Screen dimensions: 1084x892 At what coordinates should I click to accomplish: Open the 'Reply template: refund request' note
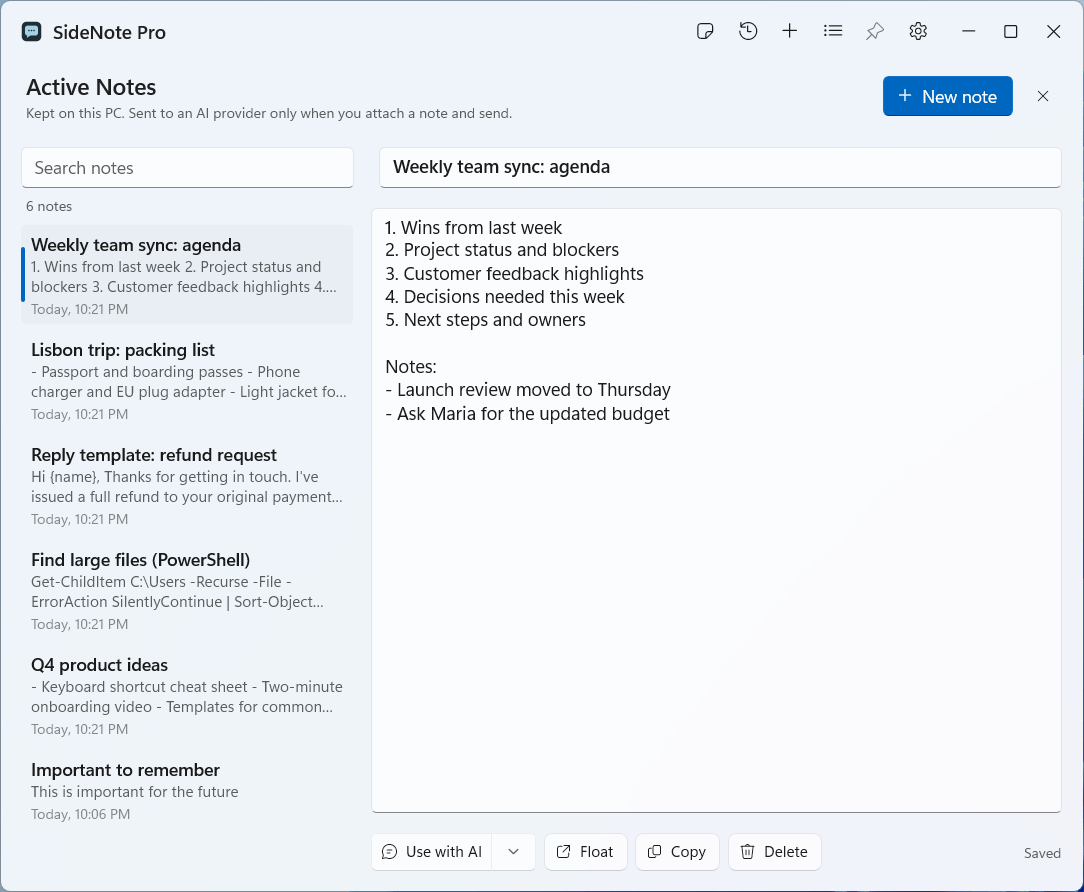pyautogui.click(x=187, y=485)
